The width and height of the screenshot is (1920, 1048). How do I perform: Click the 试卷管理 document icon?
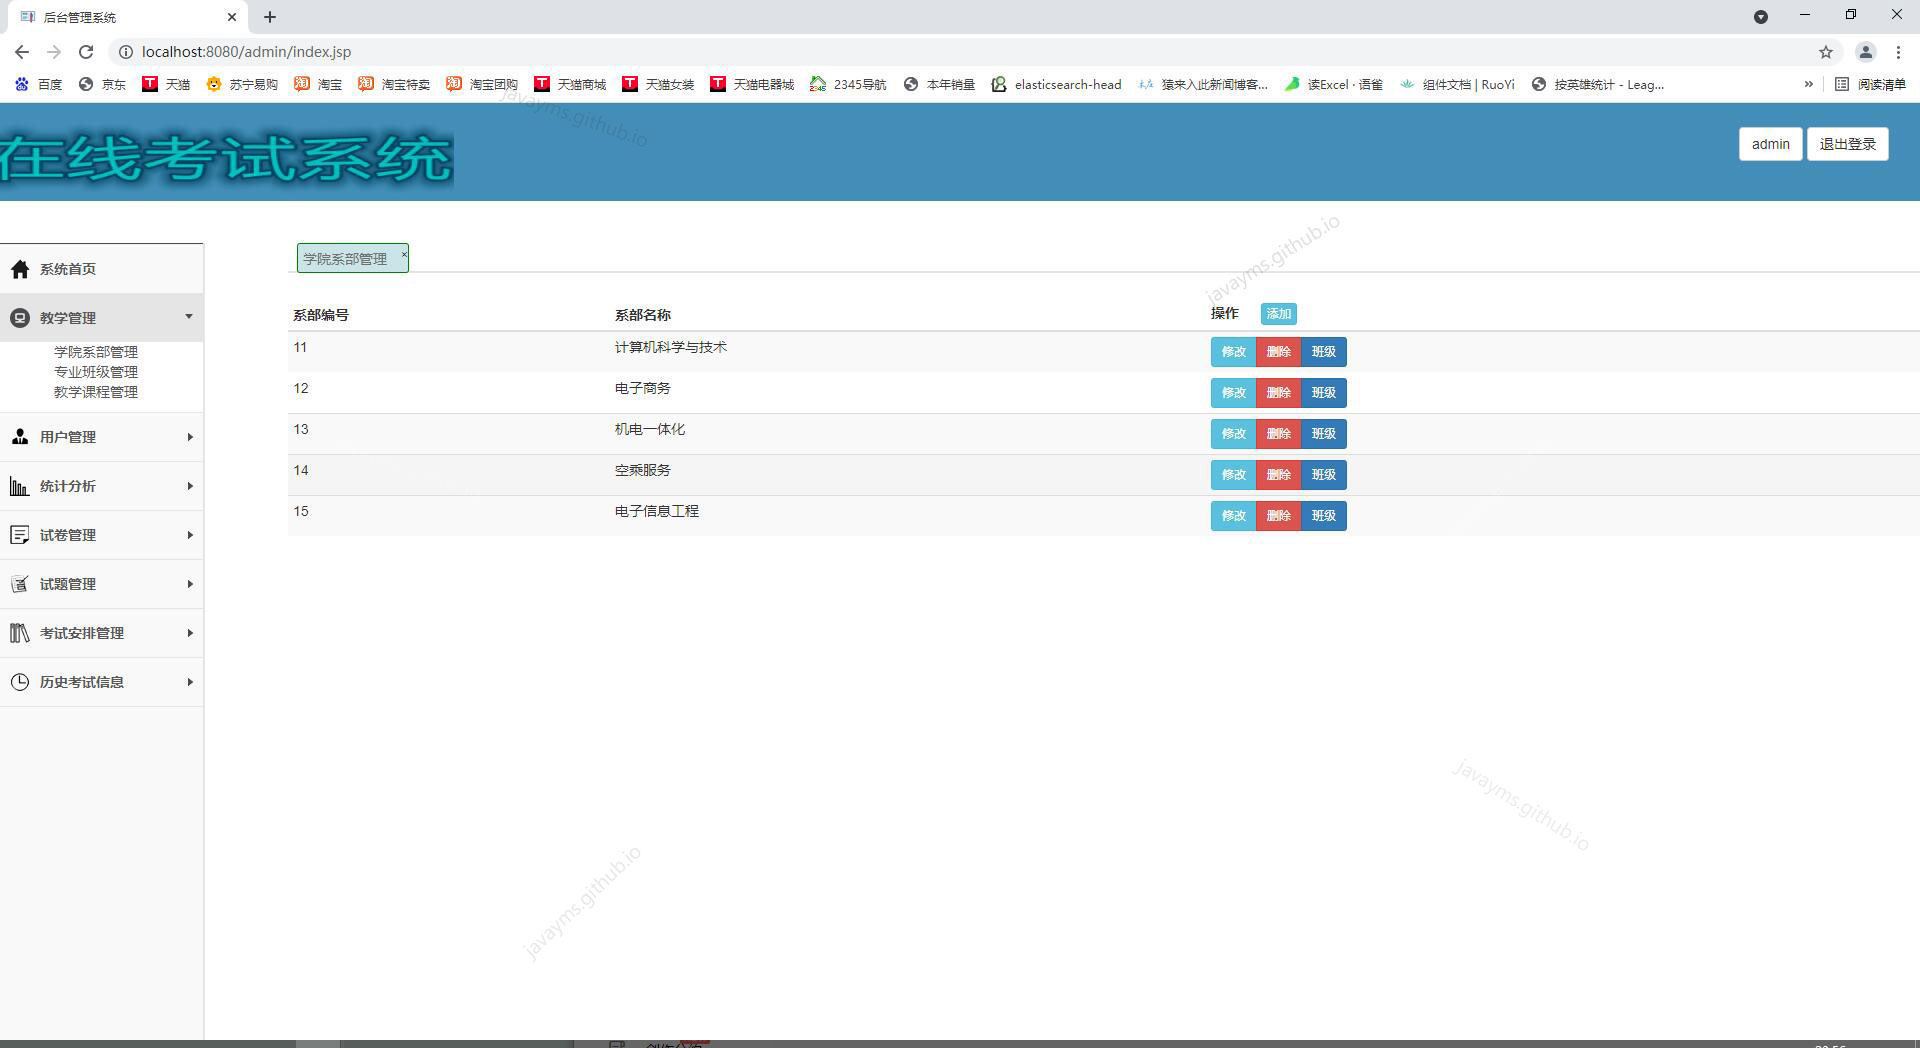tap(20, 534)
